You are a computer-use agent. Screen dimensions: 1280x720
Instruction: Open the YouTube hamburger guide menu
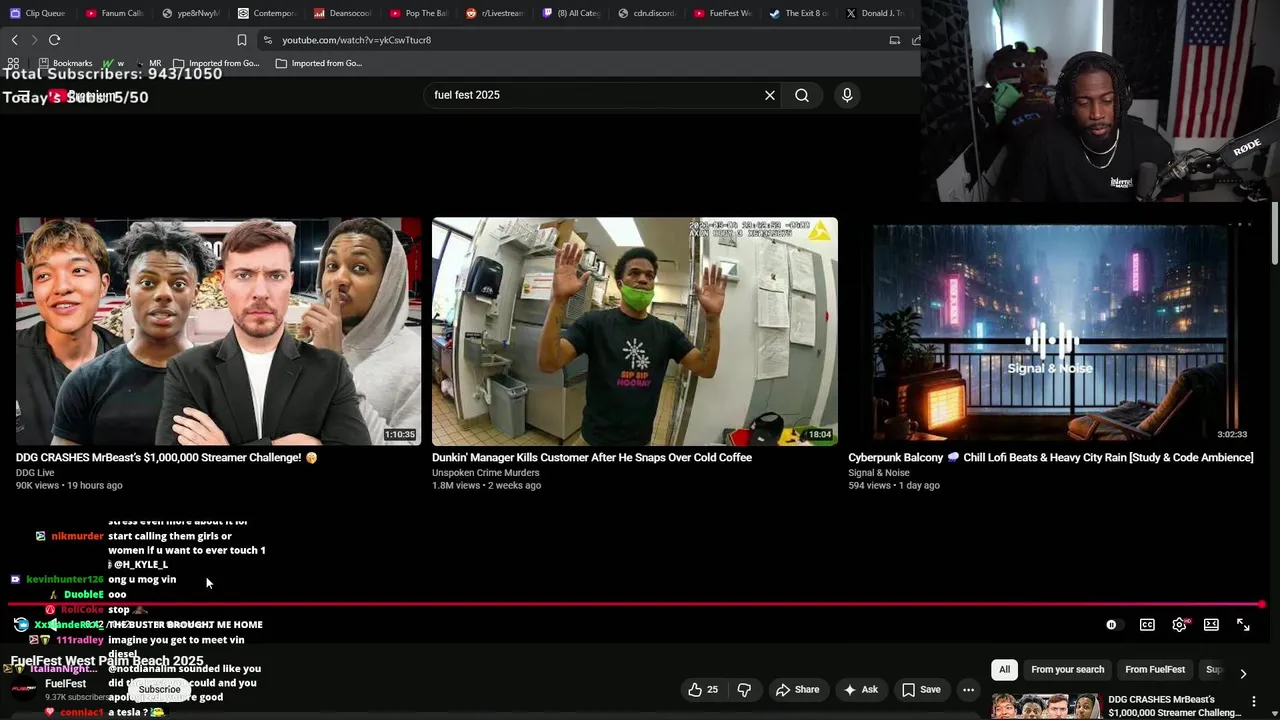point(22,97)
